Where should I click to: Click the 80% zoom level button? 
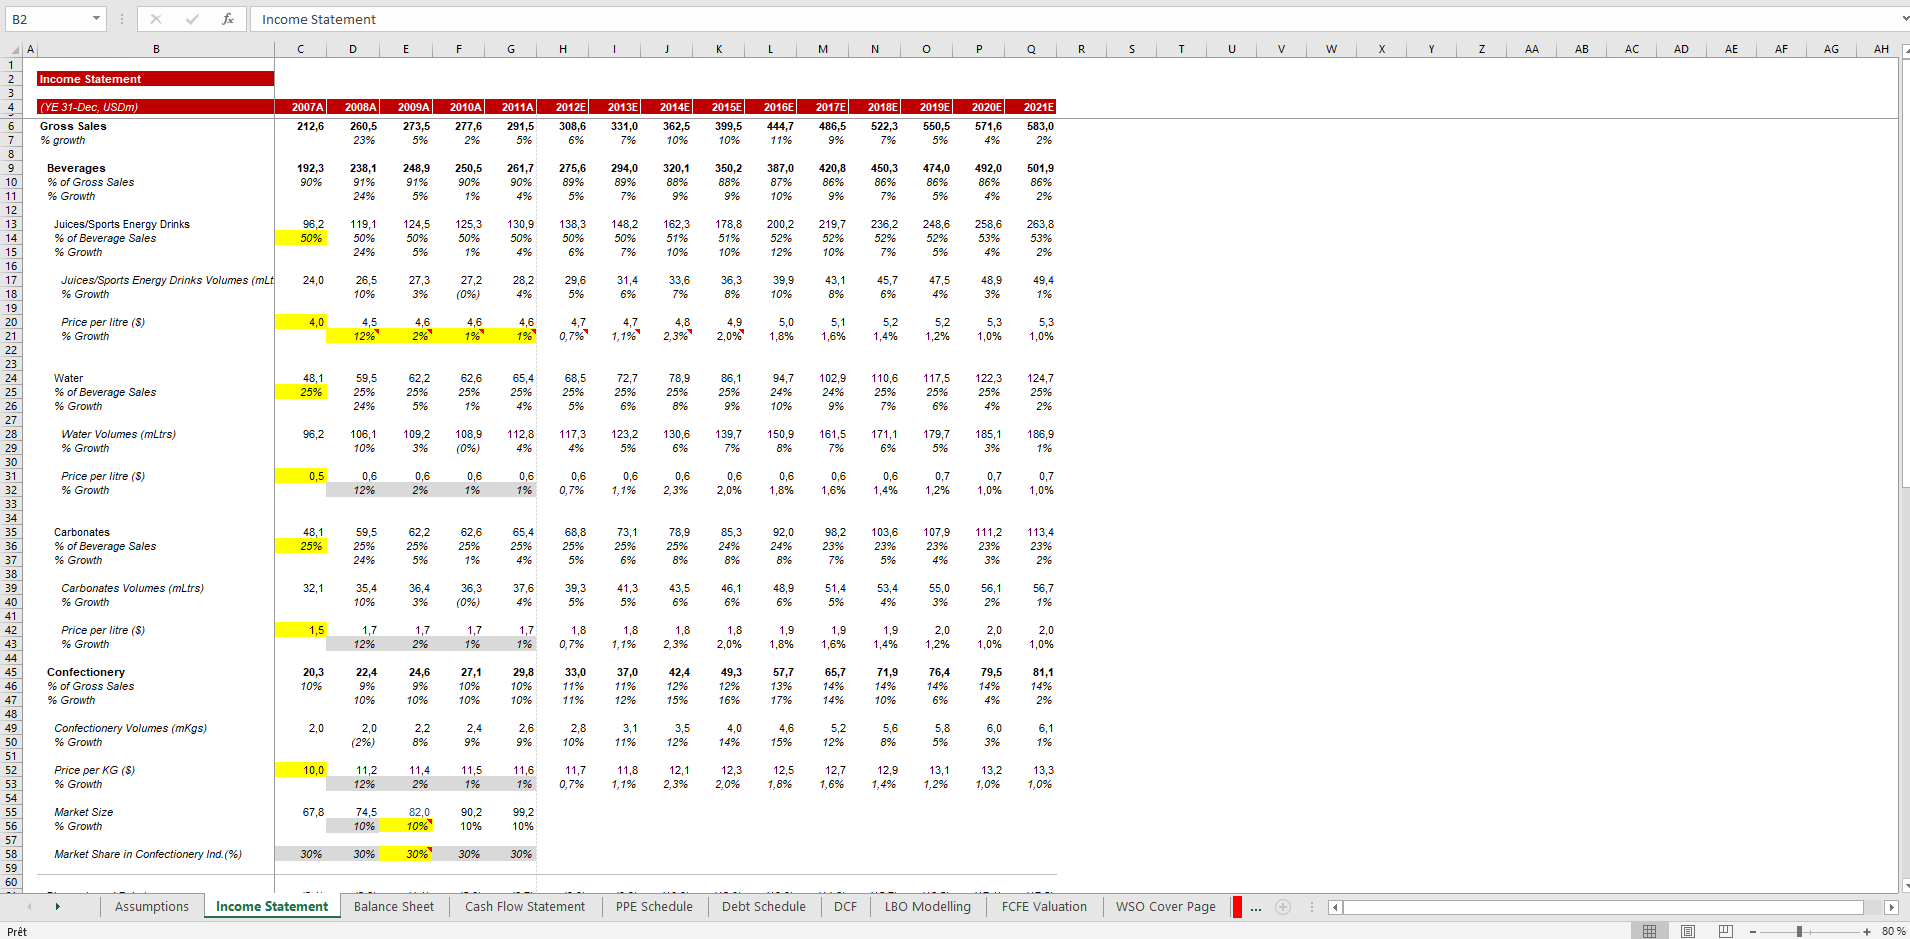pos(1891,931)
